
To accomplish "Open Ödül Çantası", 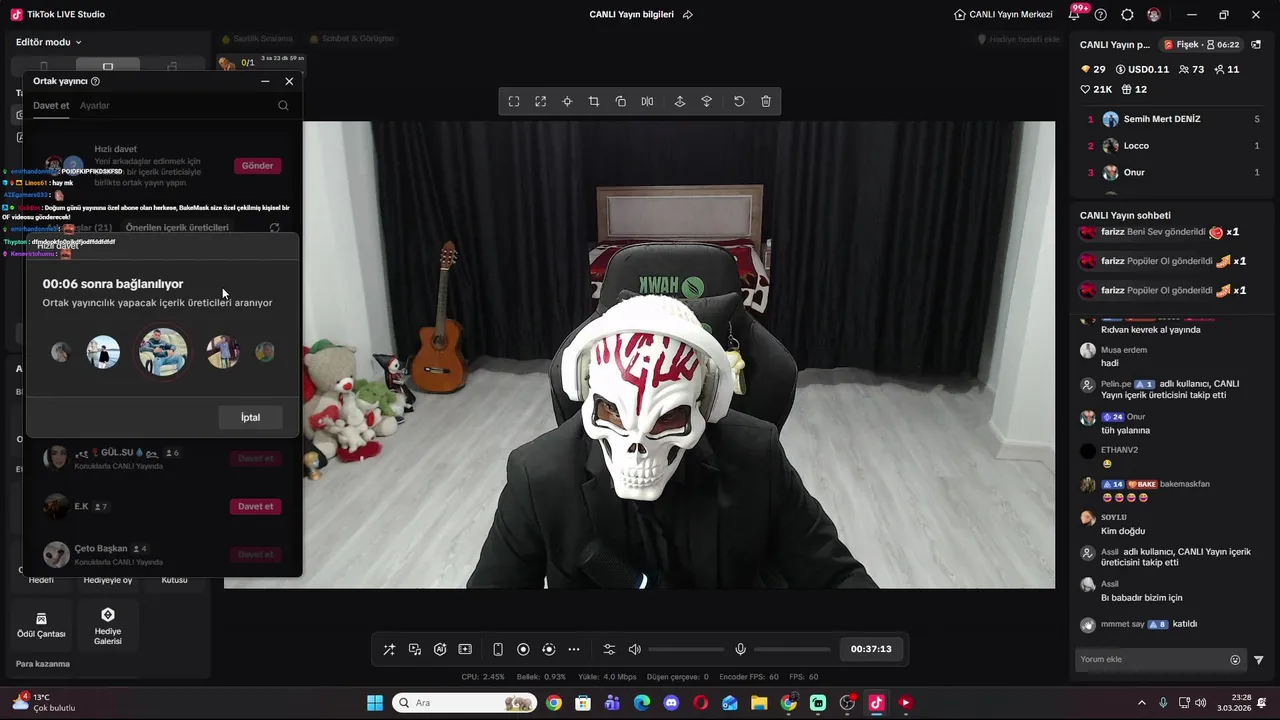I will [x=41, y=625].
